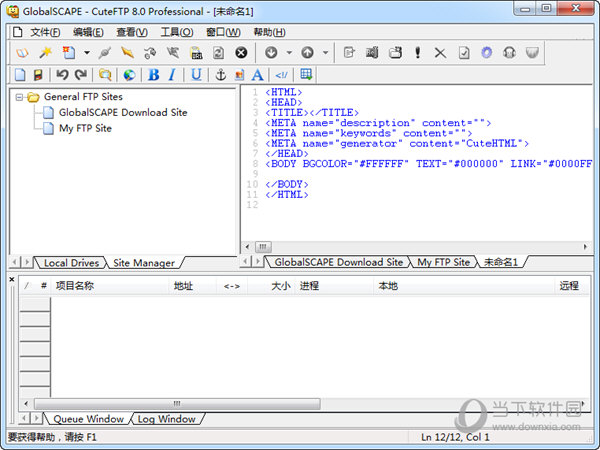Toggle Italic formatting

pos(173,75)
